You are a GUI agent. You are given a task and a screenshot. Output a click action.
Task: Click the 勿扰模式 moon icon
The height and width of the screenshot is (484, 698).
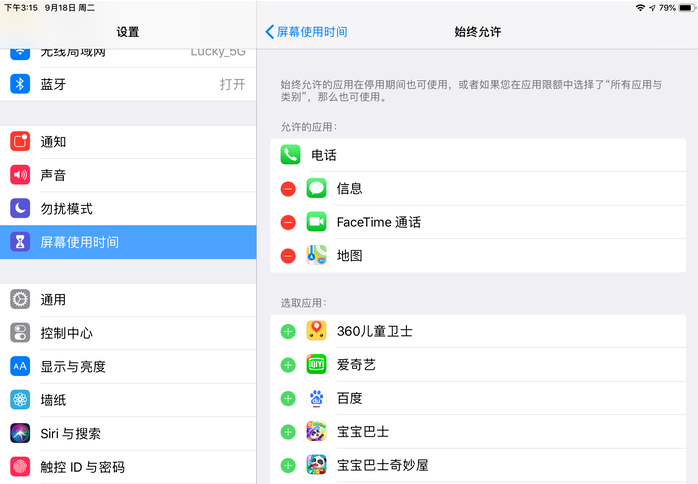pyautogui.click(x=20, y=209)
